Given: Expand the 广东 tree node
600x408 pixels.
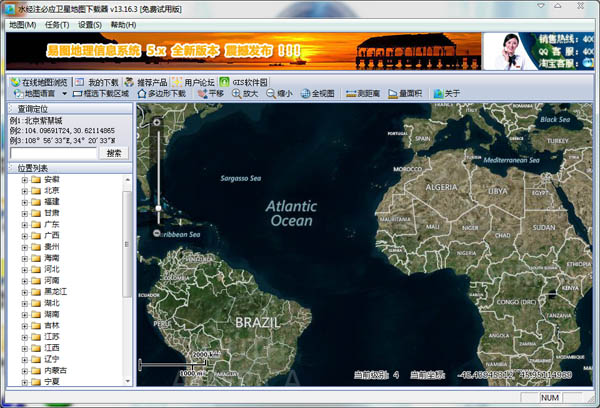Looking at the screenshot, I should [25, 224].
